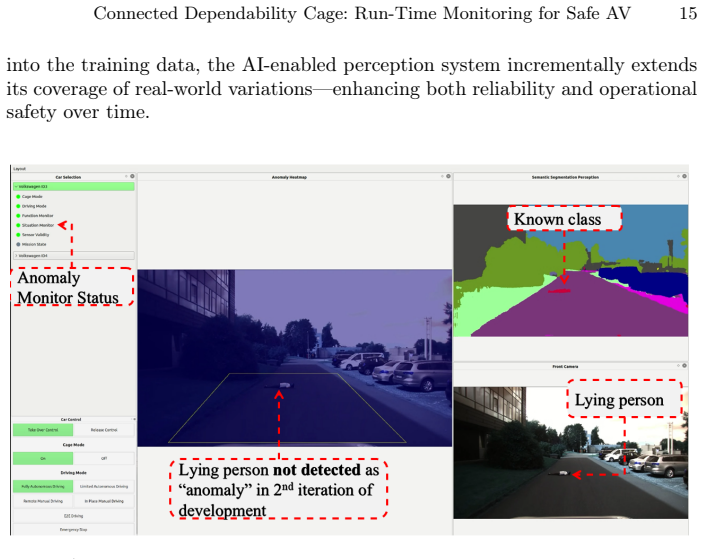Close the Anomaly Heatmap panel
The image size is (703, 559).
tap(448, 176)
